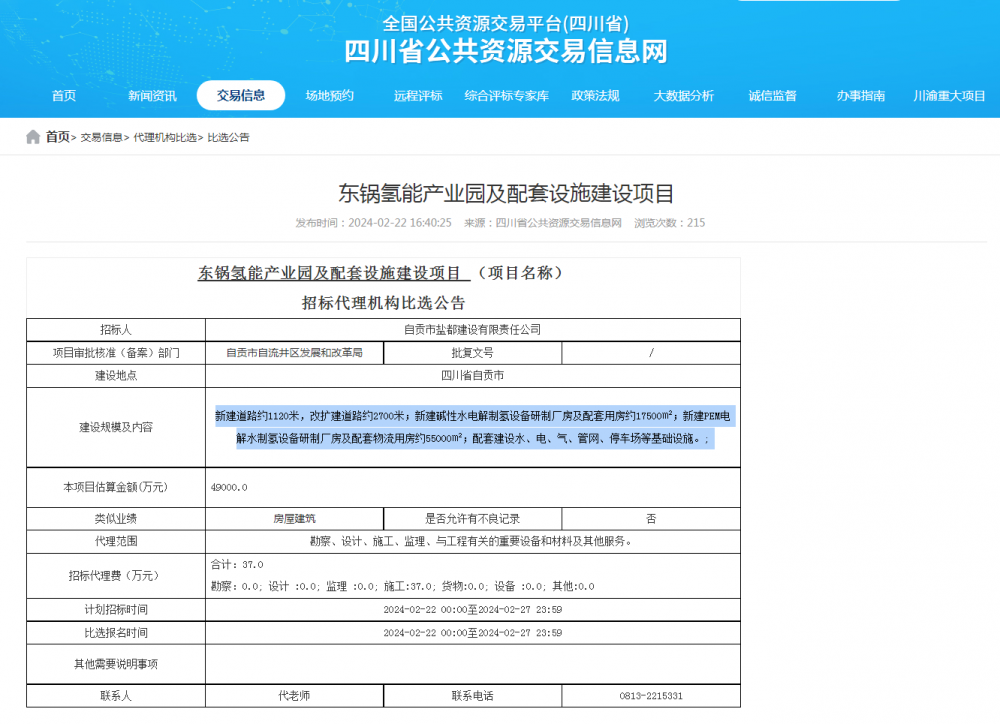Click the platform header 全国公共资源交易平台(四川省)

pos(506,24)
